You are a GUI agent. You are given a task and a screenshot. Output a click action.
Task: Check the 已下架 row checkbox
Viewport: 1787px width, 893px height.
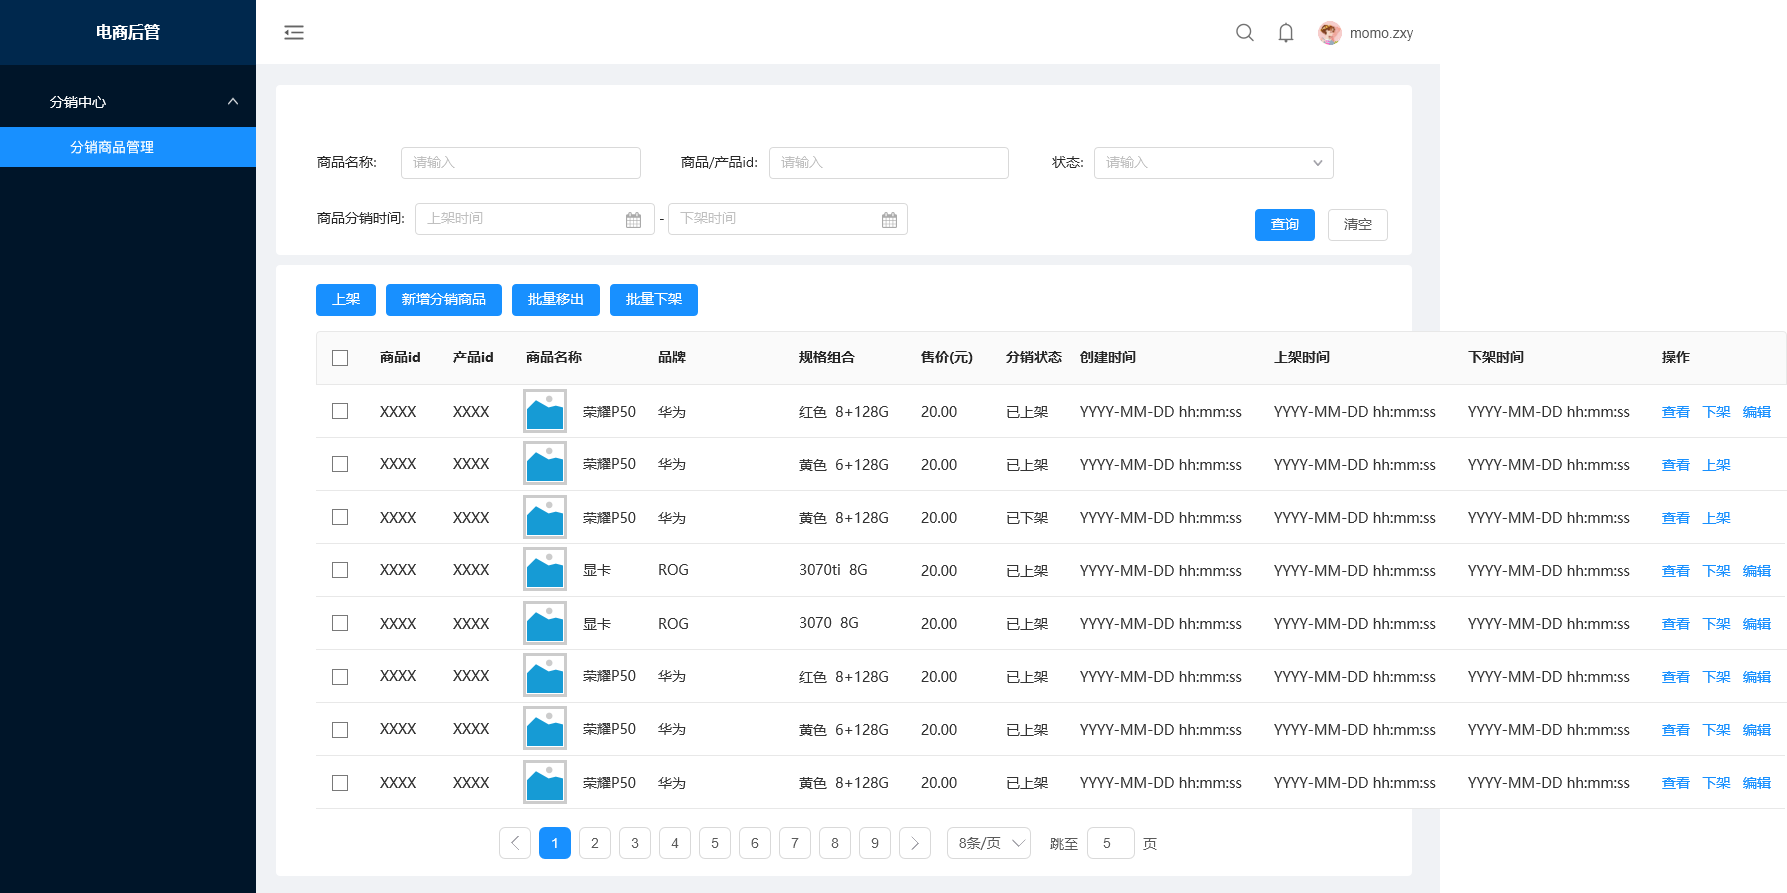click(x=340, y=517)
